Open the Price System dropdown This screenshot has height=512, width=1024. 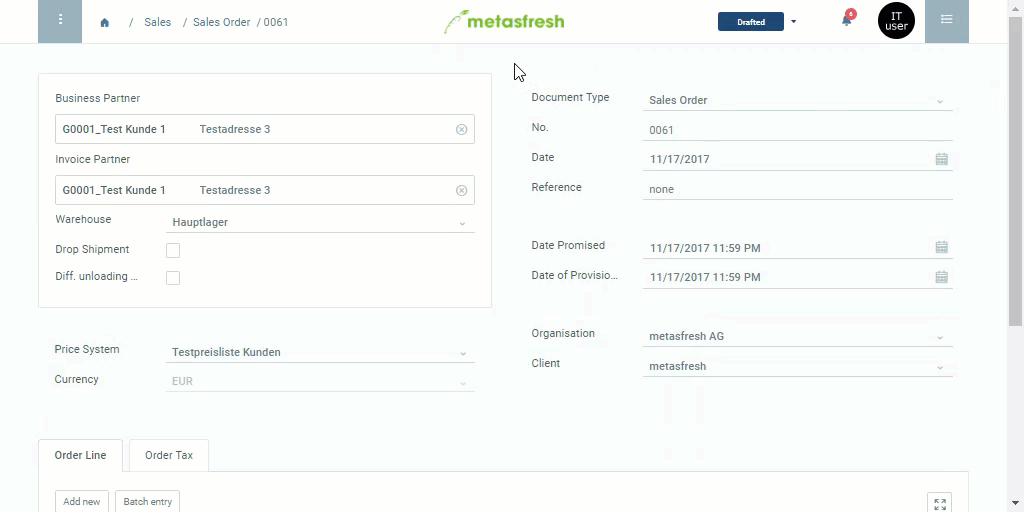[462, 353]
